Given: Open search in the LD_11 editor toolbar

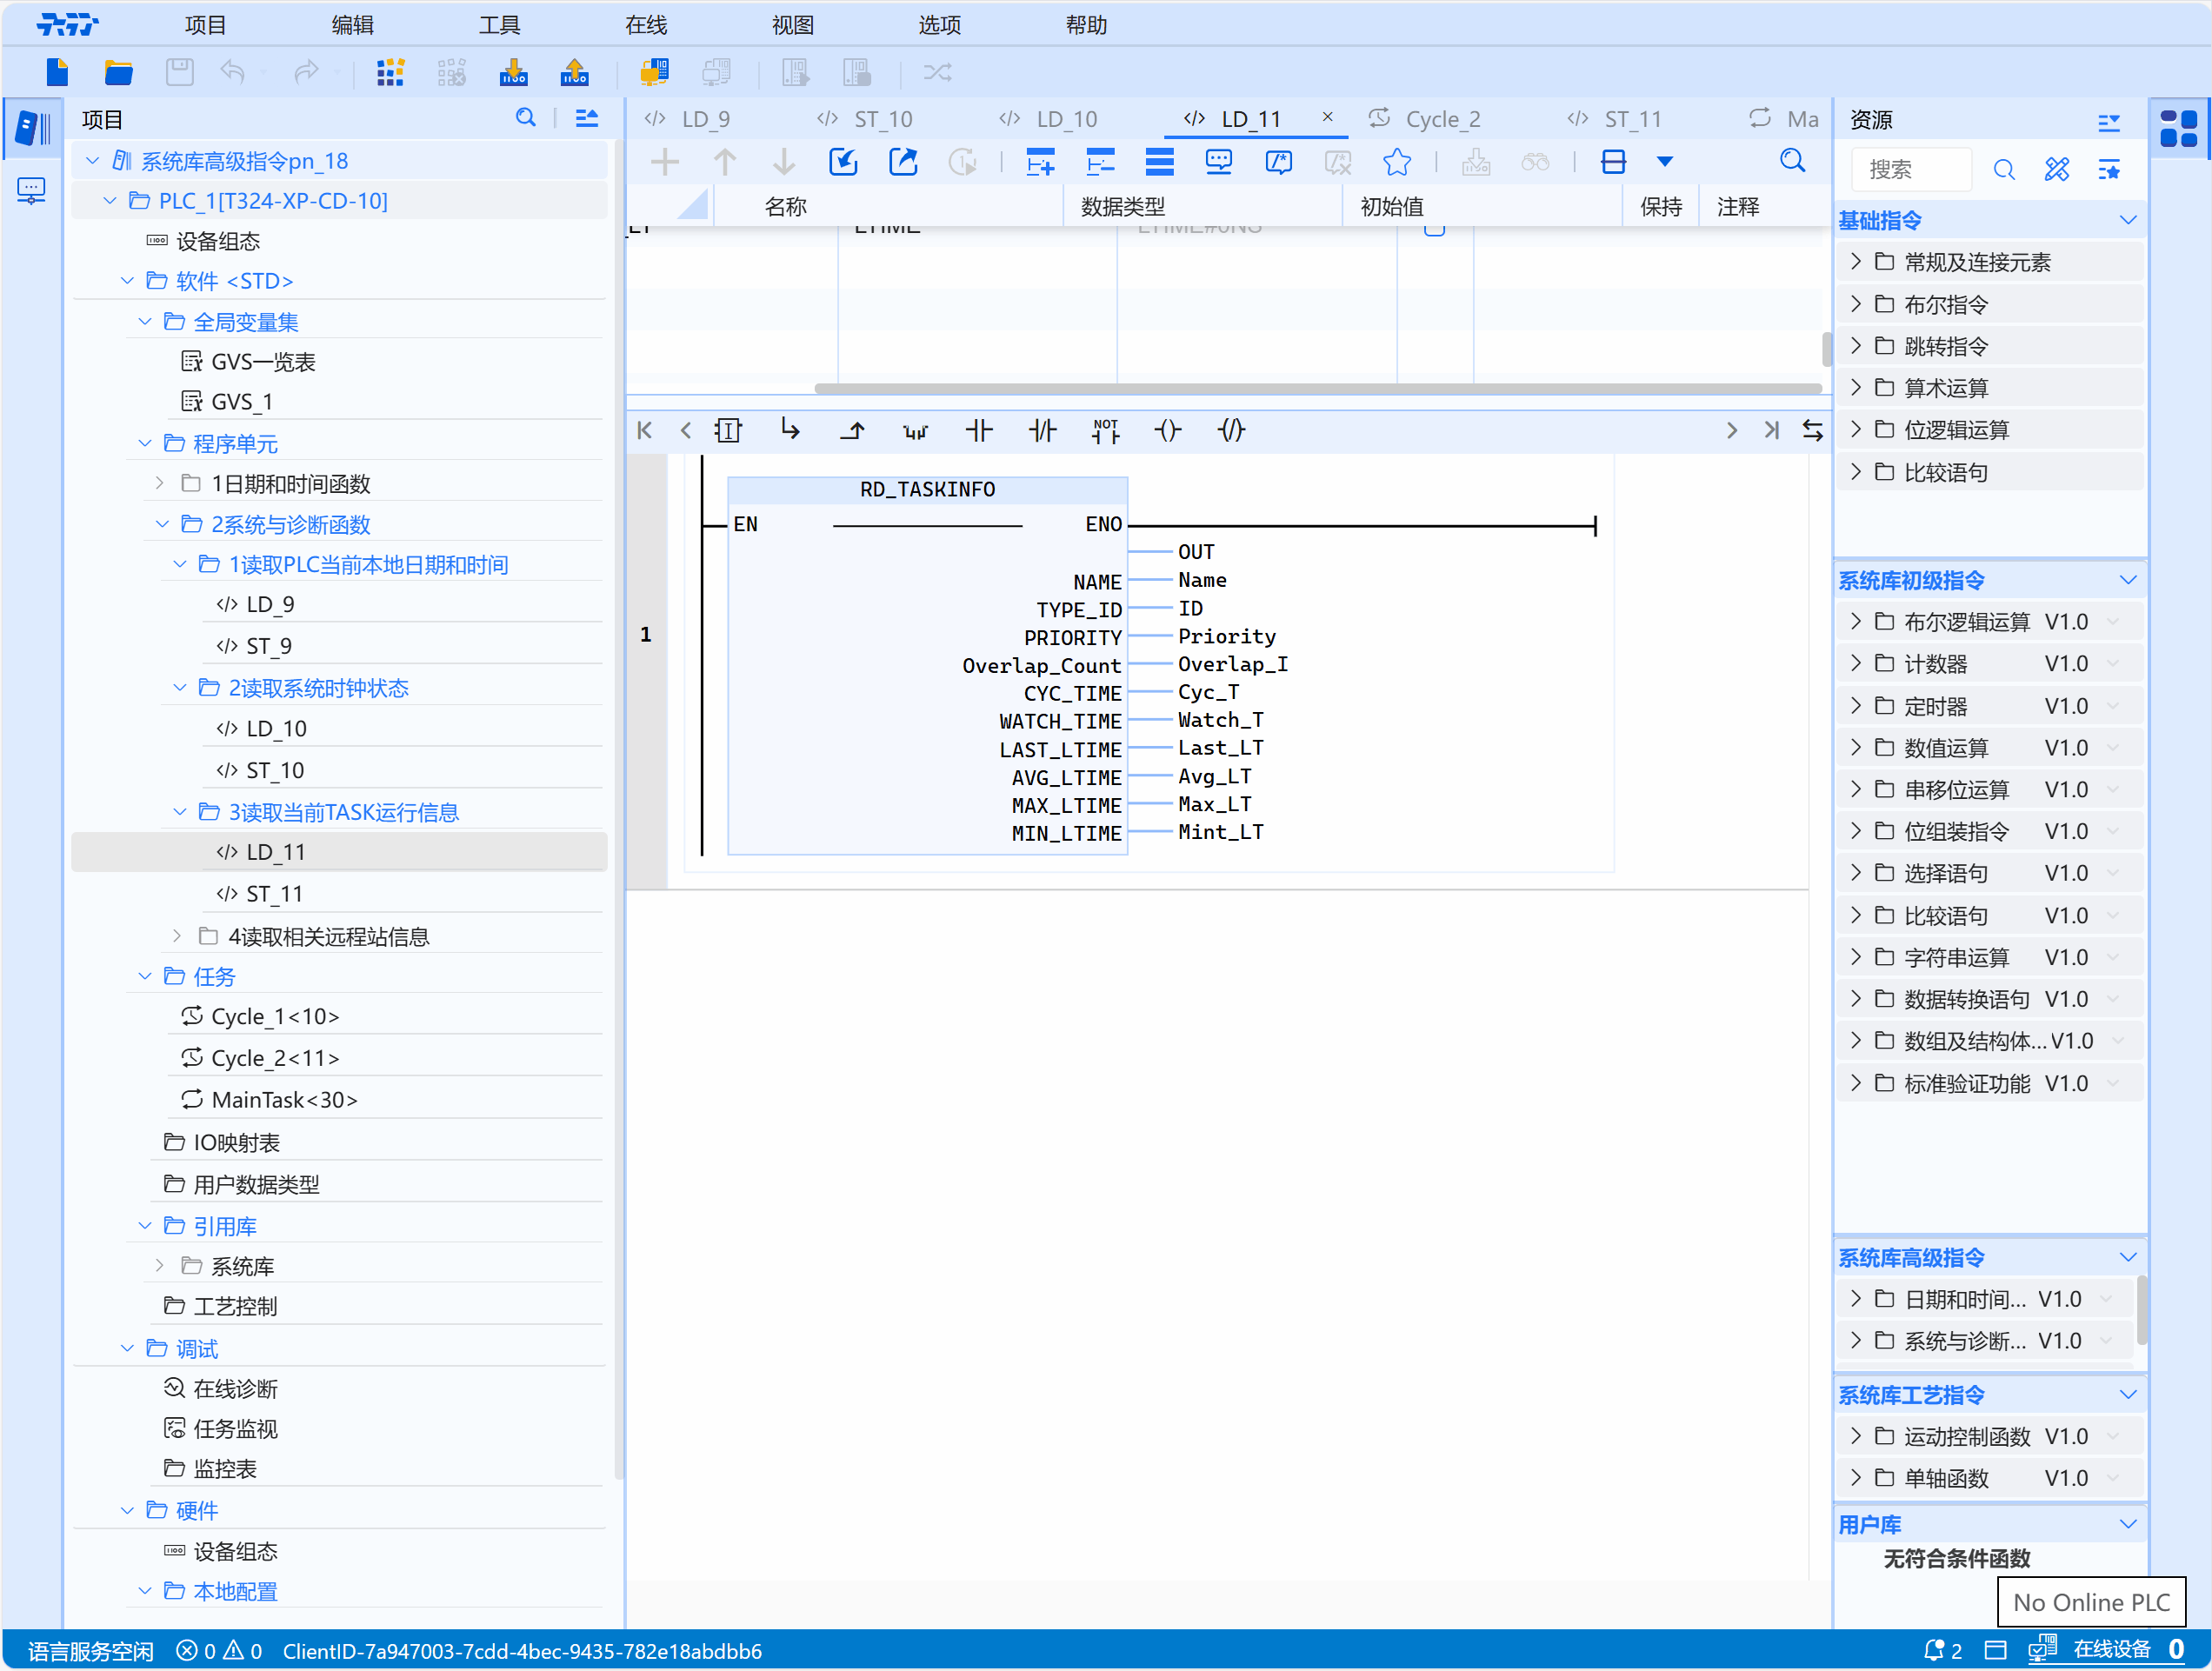Looking at the screenshot, I should tap(1792, 161).
